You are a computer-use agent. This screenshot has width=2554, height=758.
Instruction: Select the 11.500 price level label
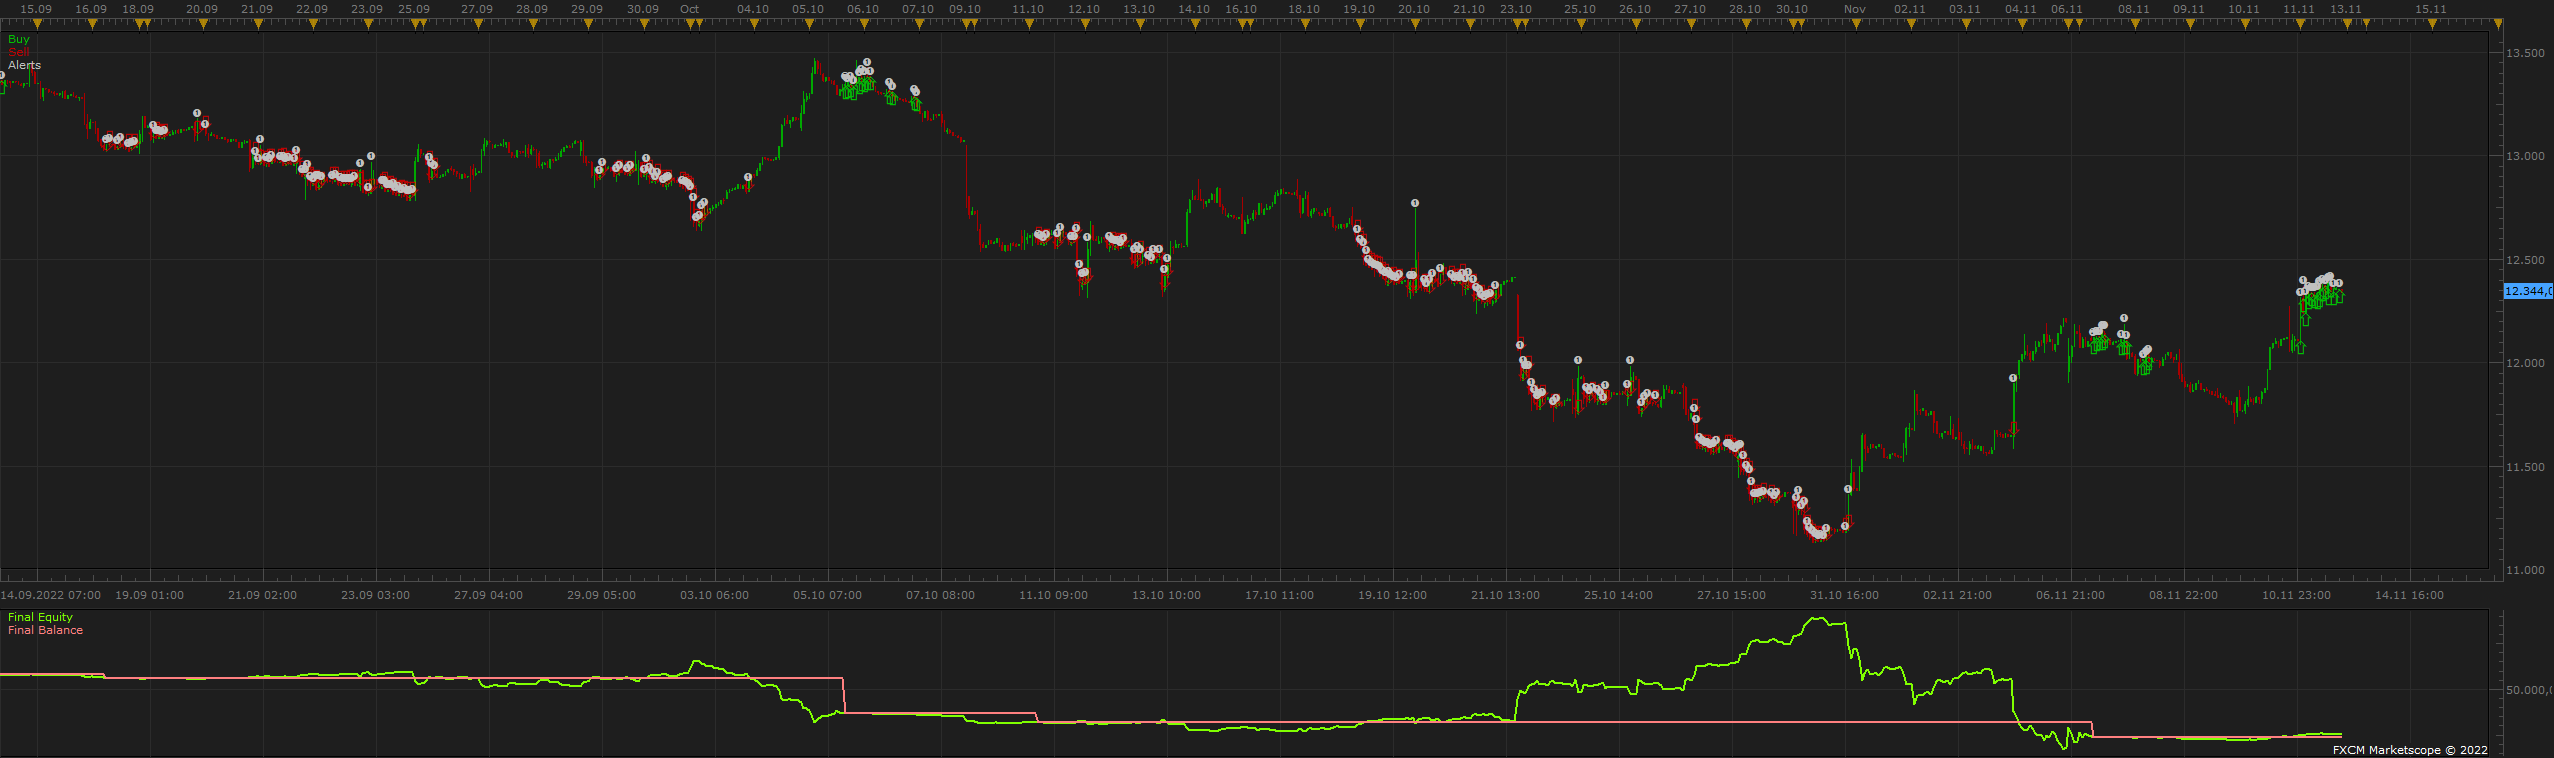(x=2525, y=467)
